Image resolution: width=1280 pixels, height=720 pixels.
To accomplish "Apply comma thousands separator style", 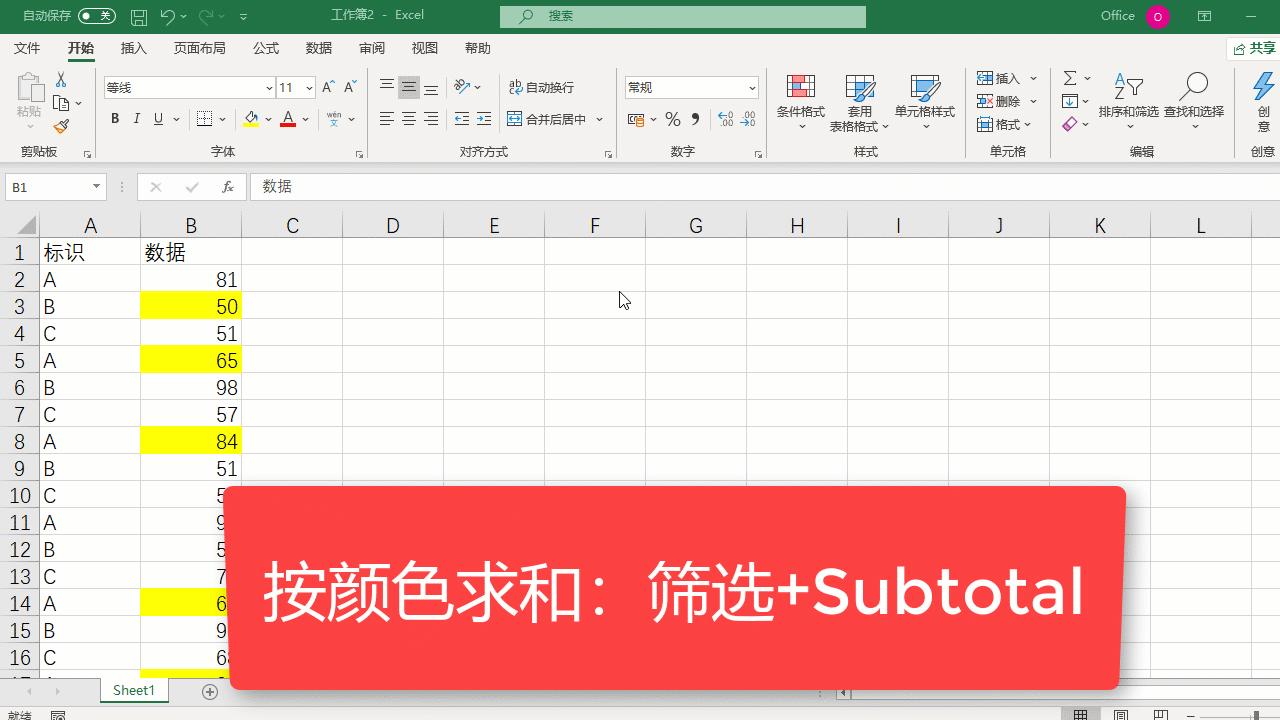I will [695, 119].
